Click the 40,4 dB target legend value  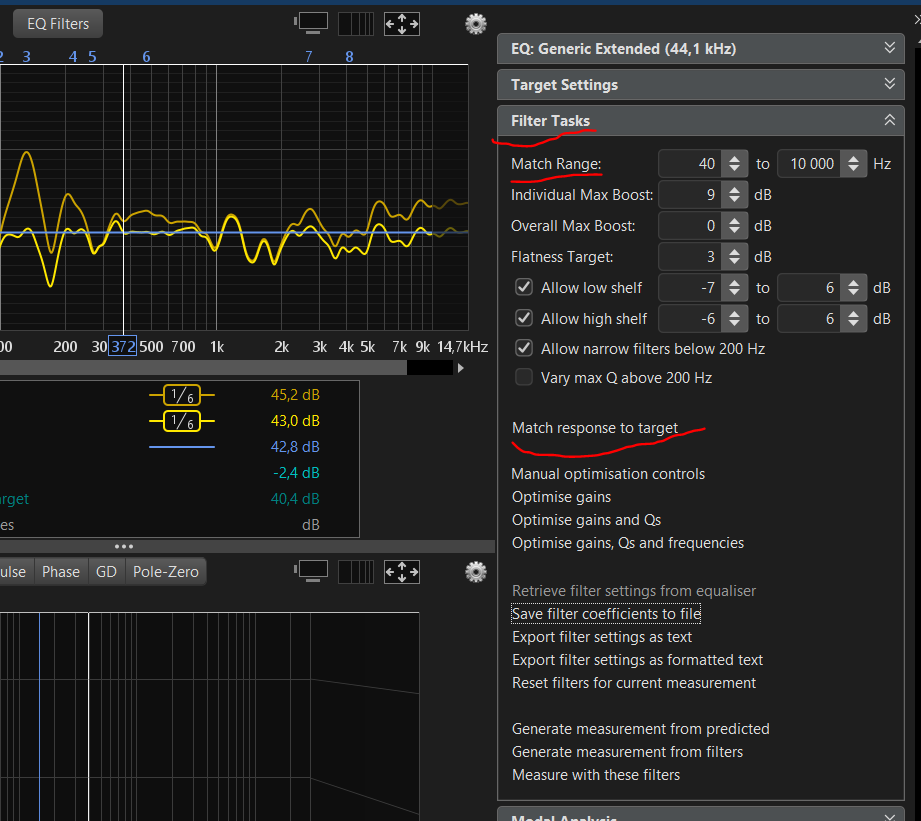point(295,499)
